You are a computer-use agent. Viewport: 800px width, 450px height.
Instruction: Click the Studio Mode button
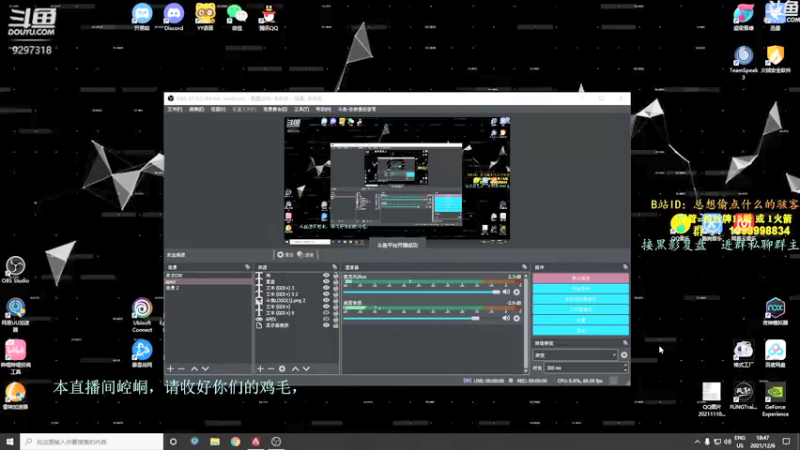point(581,310)
